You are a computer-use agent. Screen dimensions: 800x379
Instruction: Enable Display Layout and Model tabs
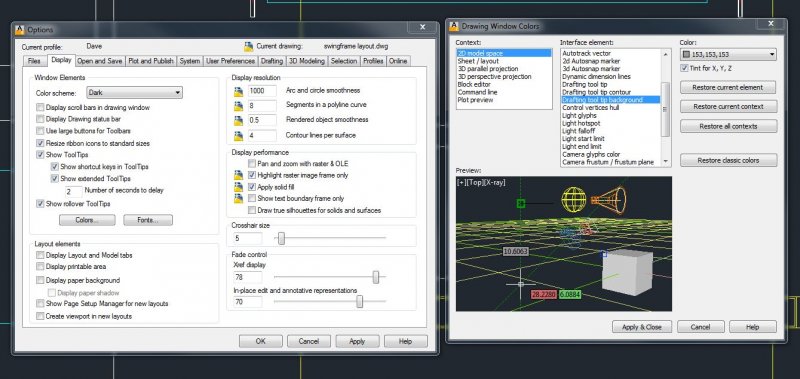40,255
